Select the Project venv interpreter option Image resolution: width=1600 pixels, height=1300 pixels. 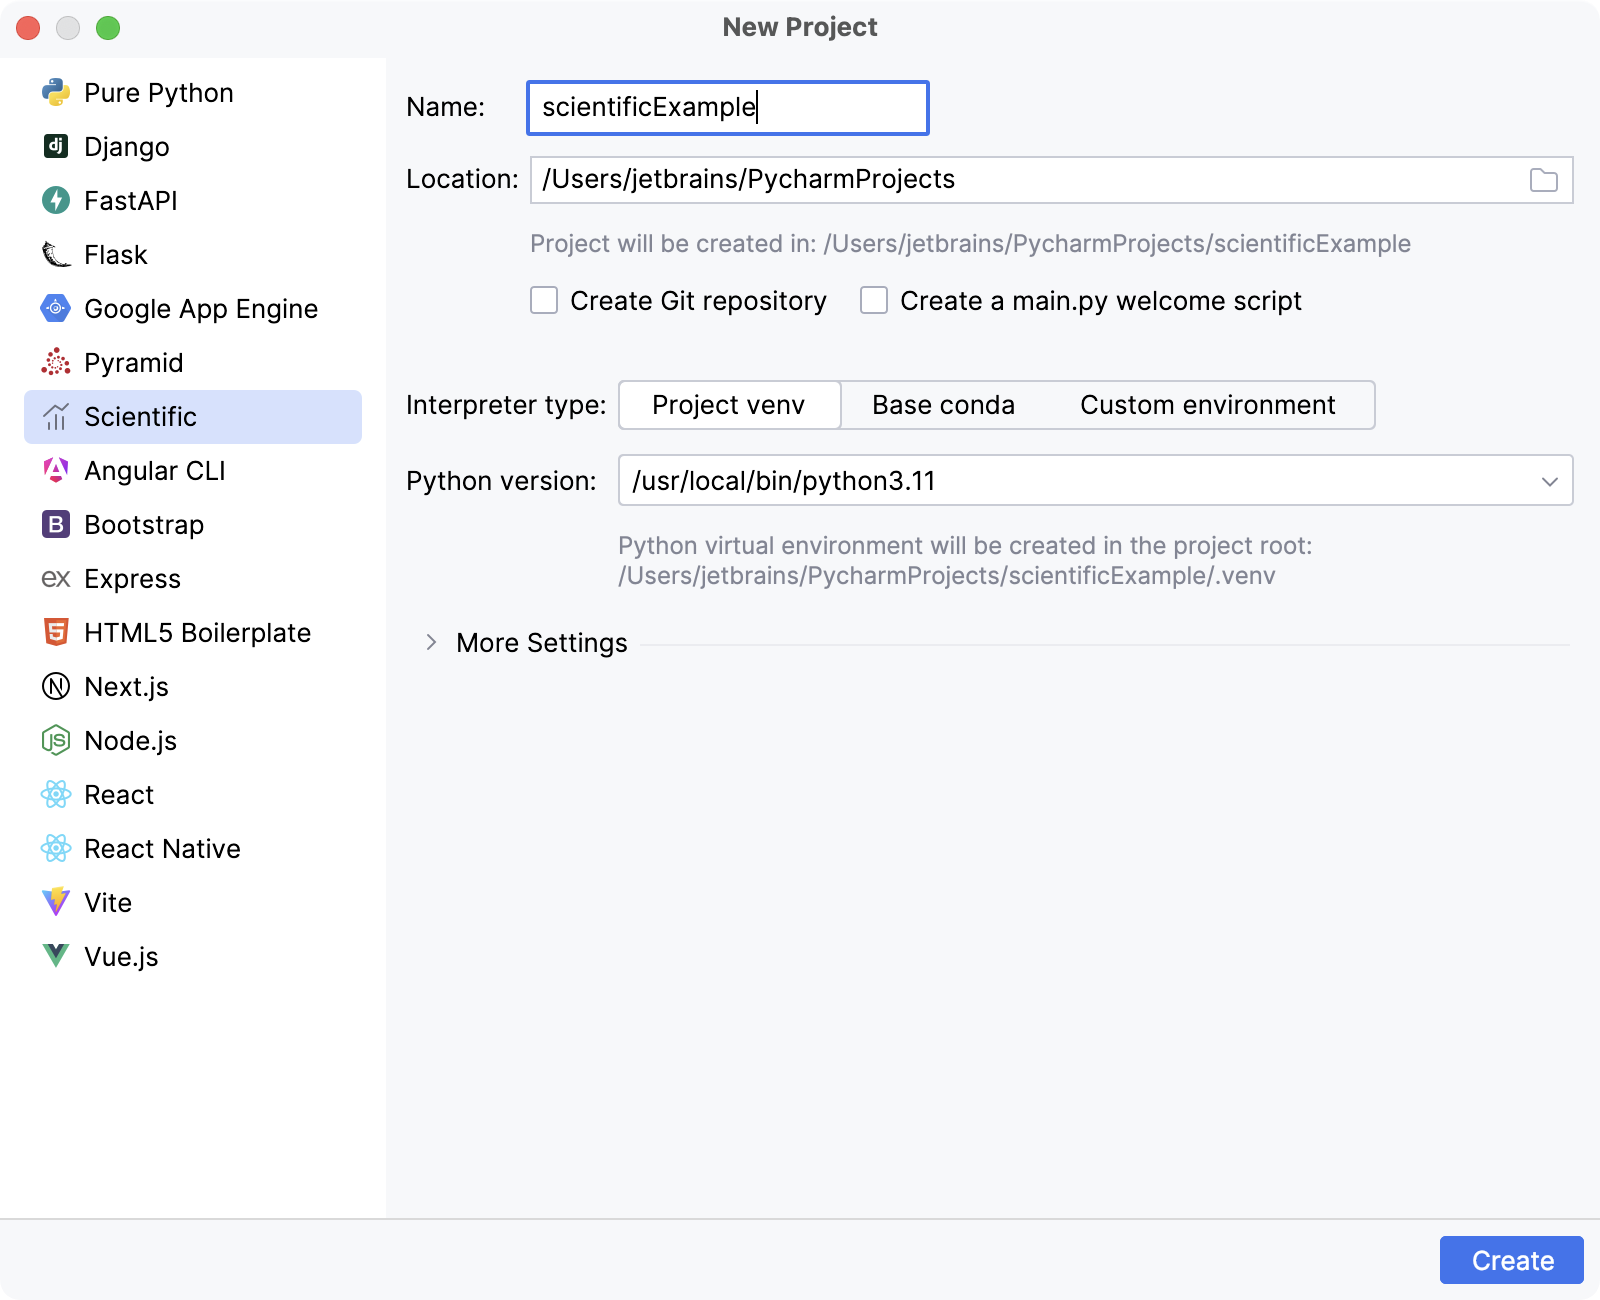[729, 405]
